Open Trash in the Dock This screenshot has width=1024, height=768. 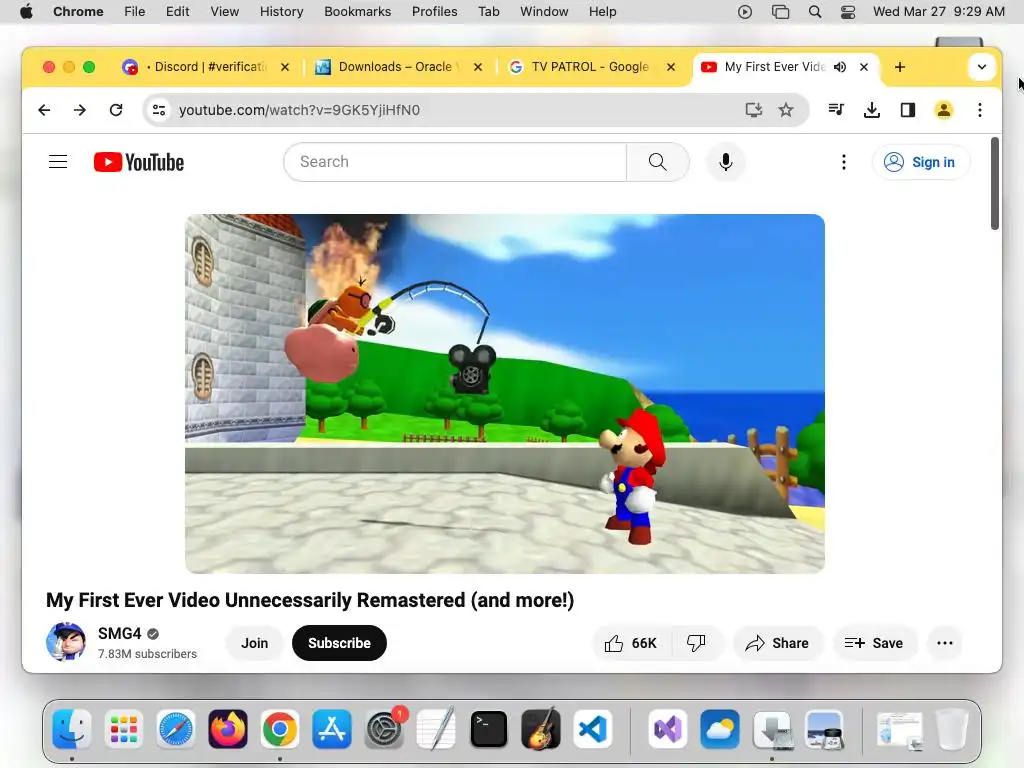952,729
